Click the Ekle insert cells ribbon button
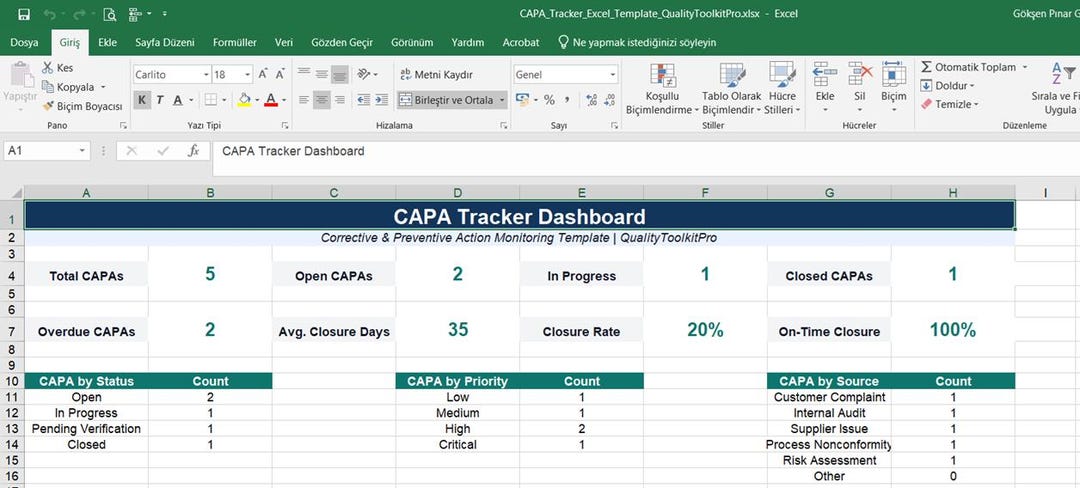This screenshot has height=488, width=1080. point(825,89)
